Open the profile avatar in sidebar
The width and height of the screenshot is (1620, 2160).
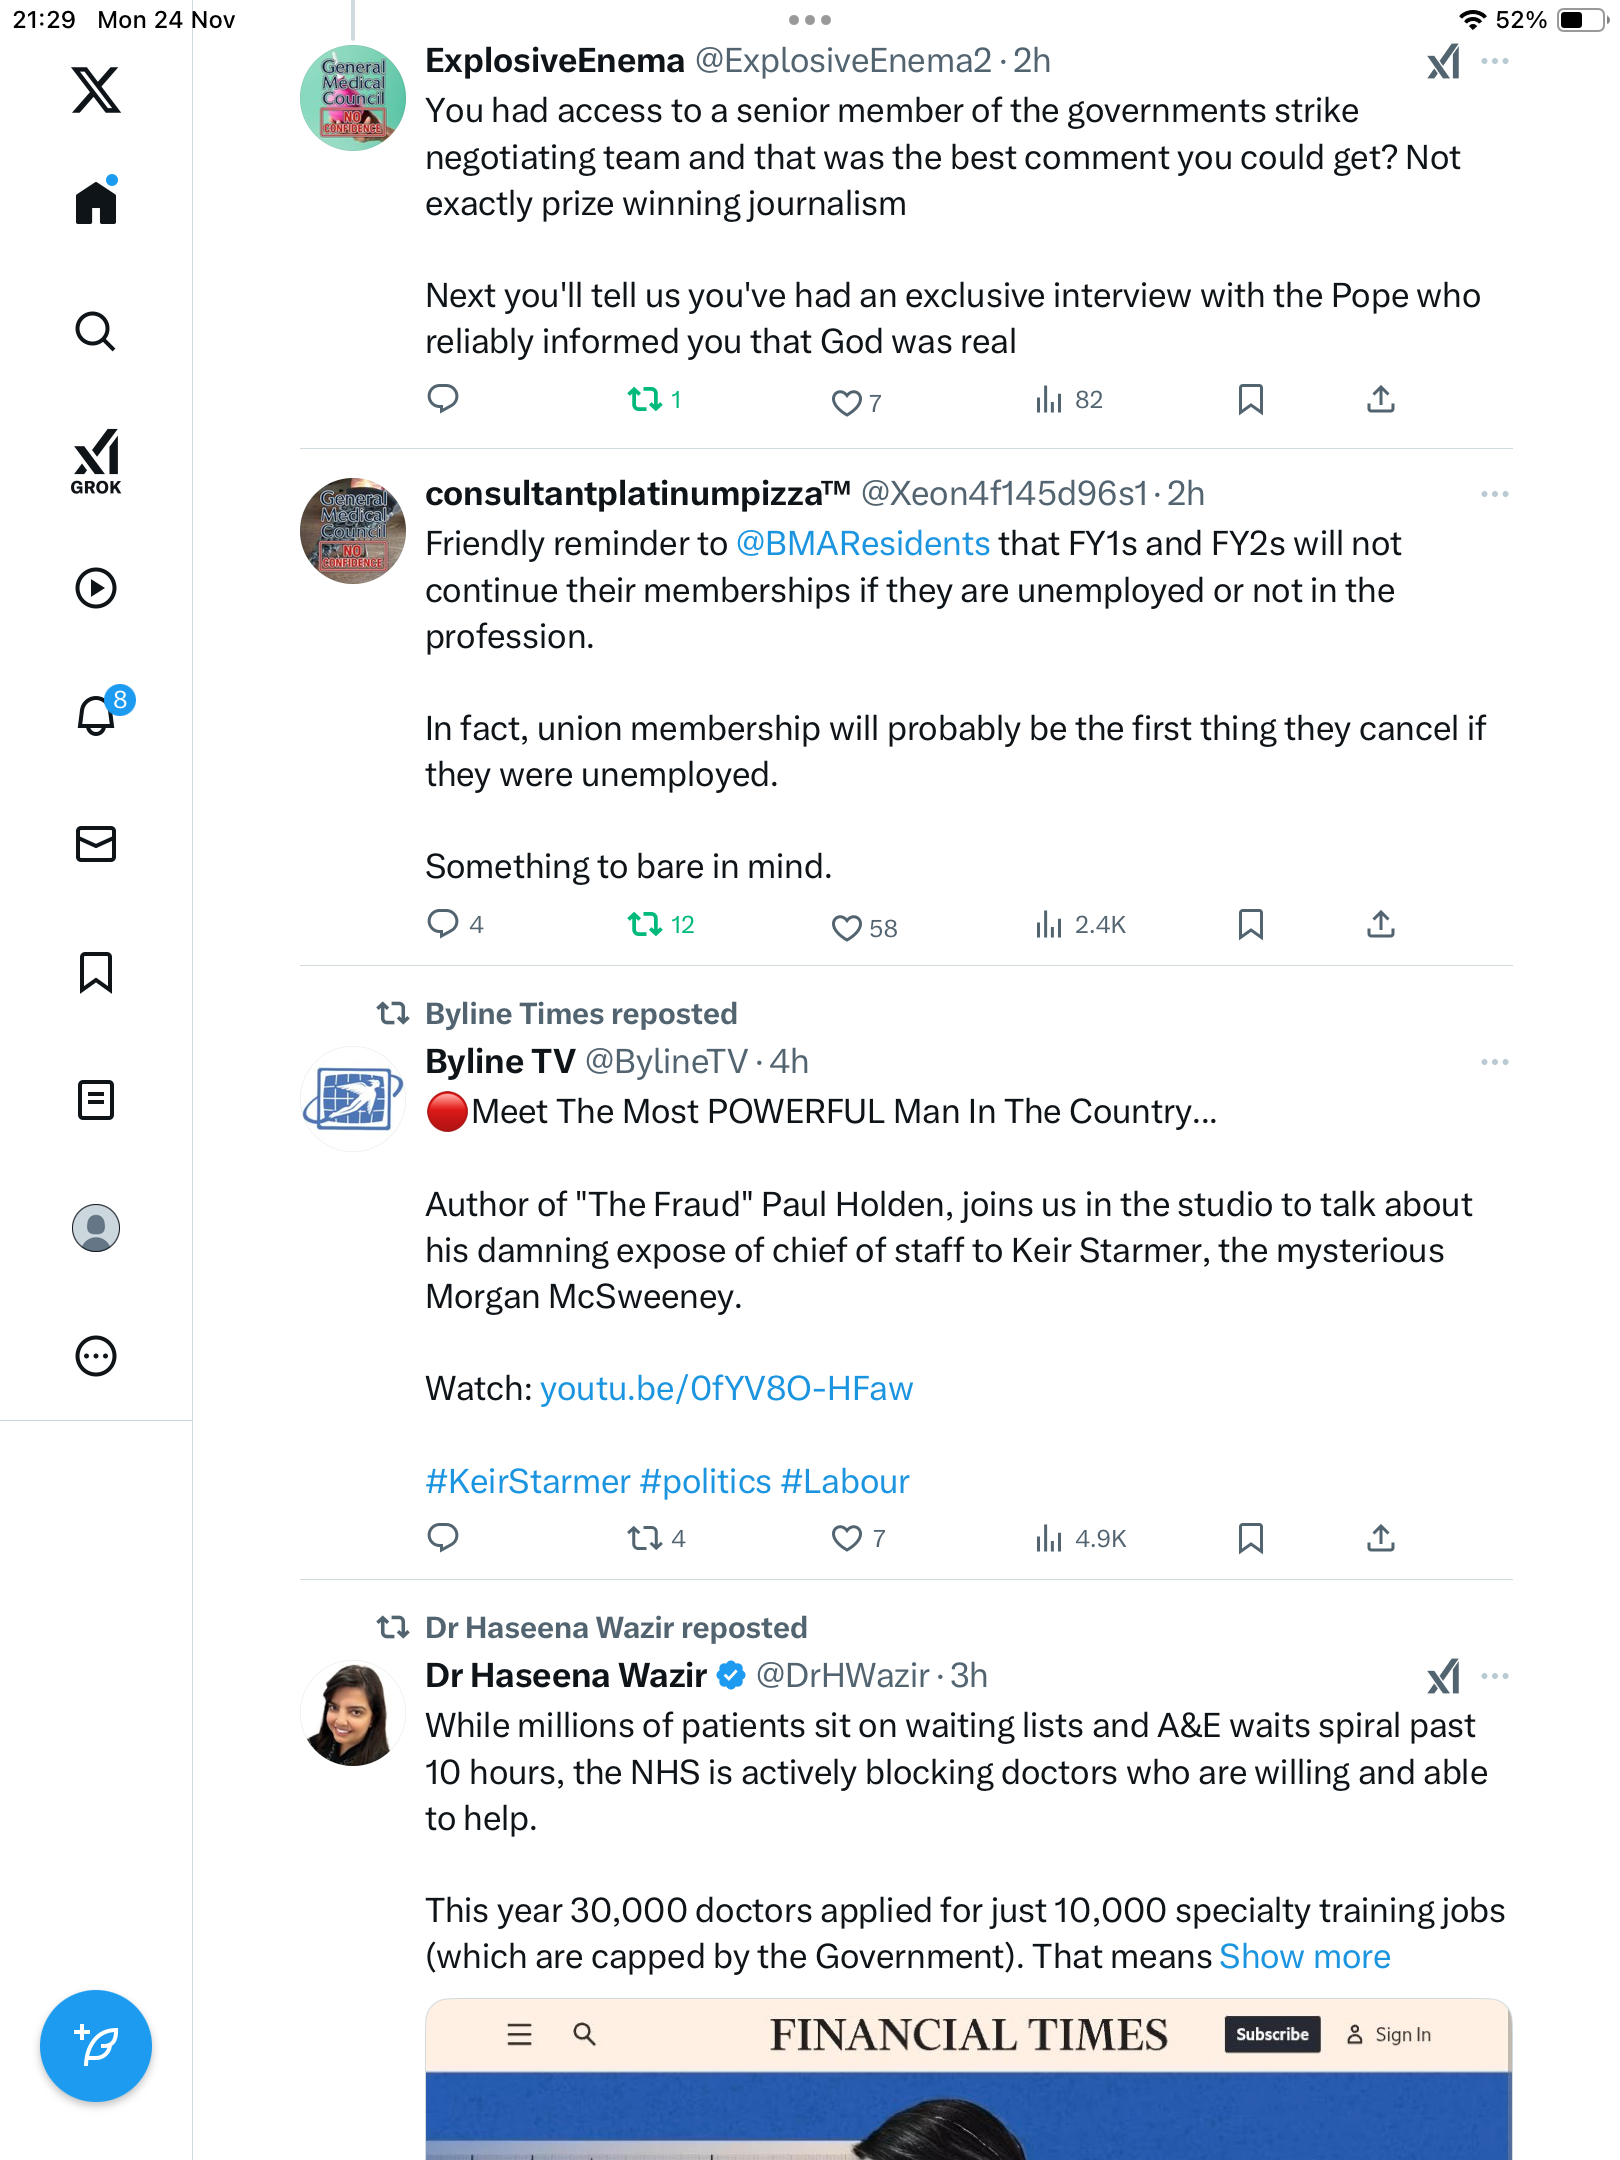click(96, 1228)
